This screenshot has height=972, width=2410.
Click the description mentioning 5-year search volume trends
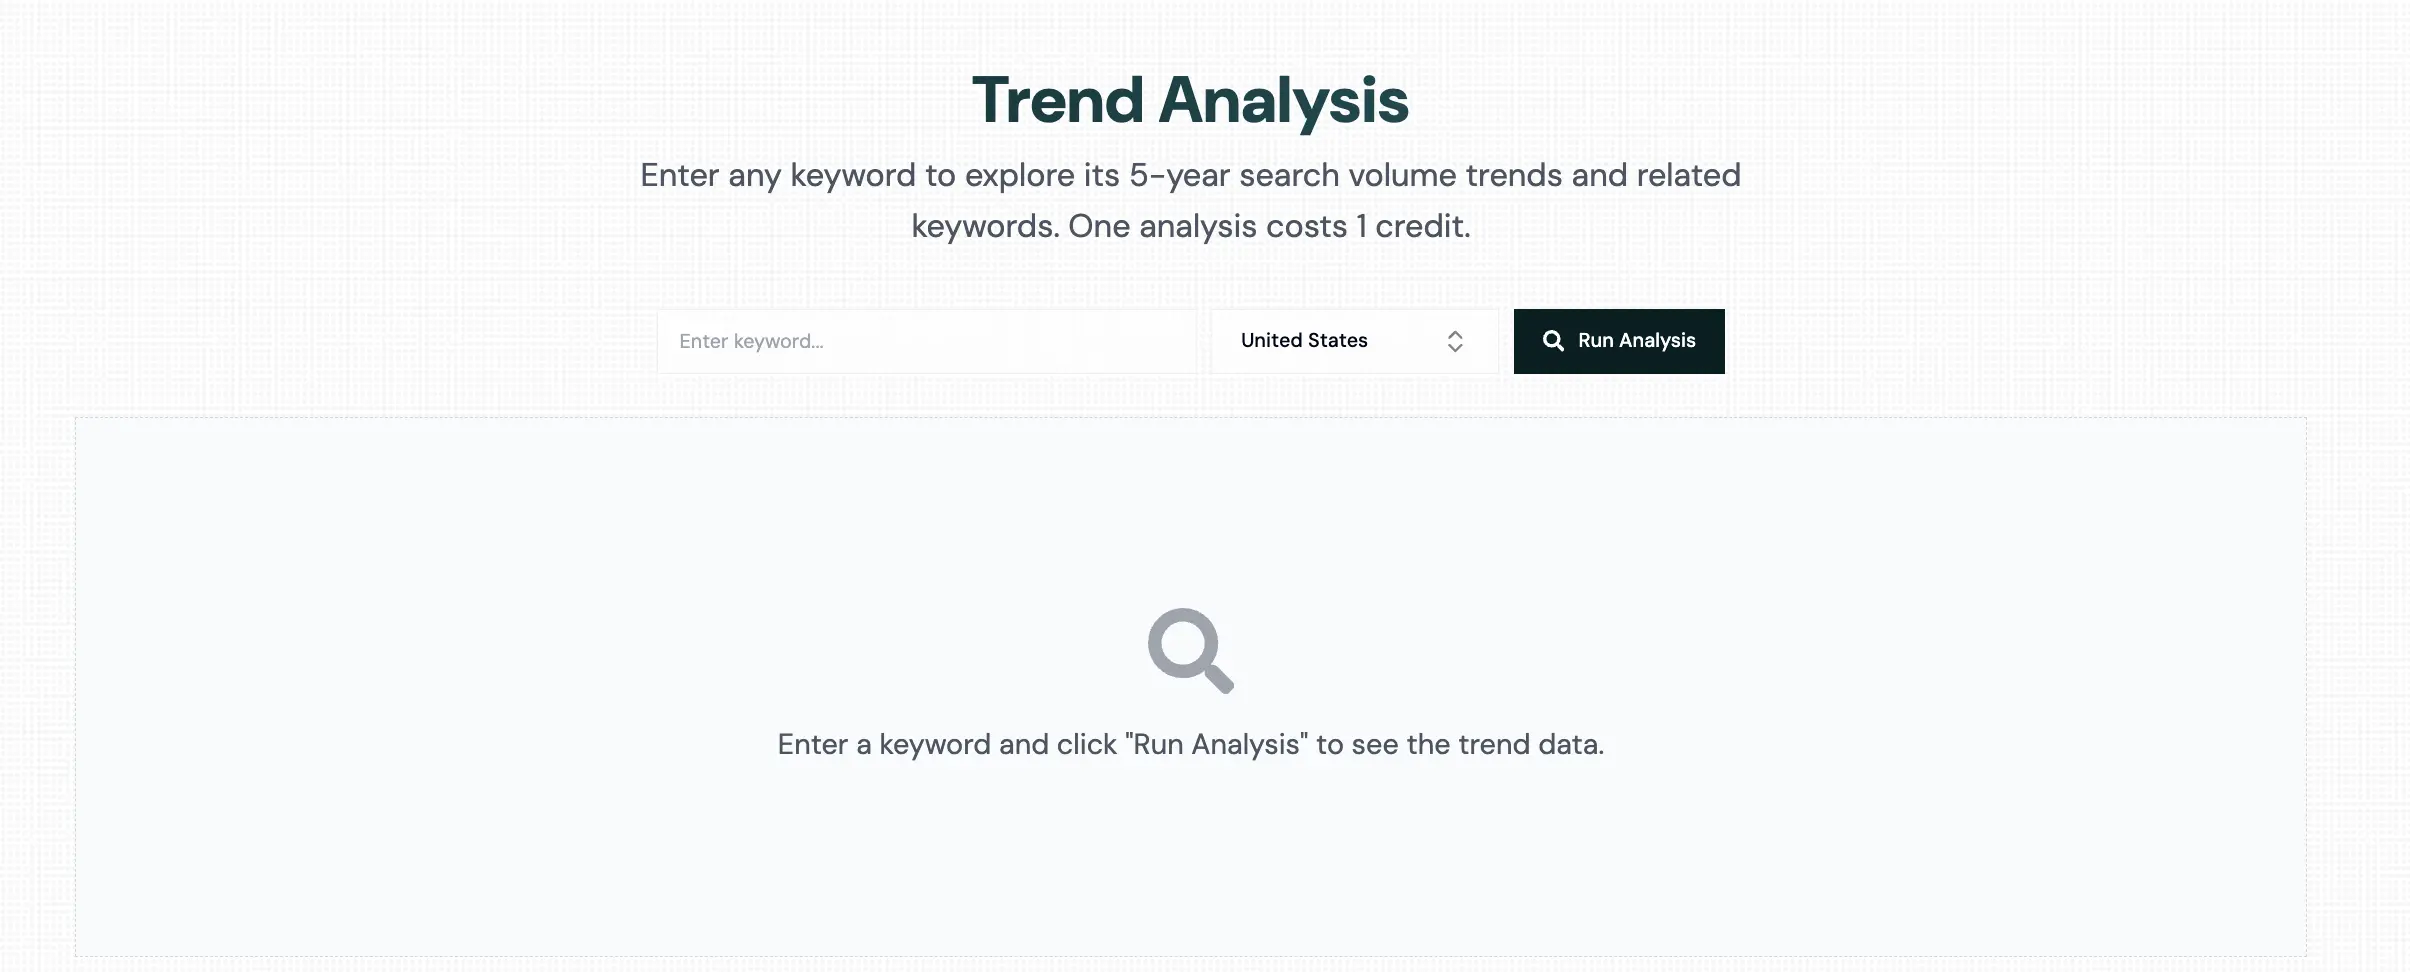coord(1190,200)
